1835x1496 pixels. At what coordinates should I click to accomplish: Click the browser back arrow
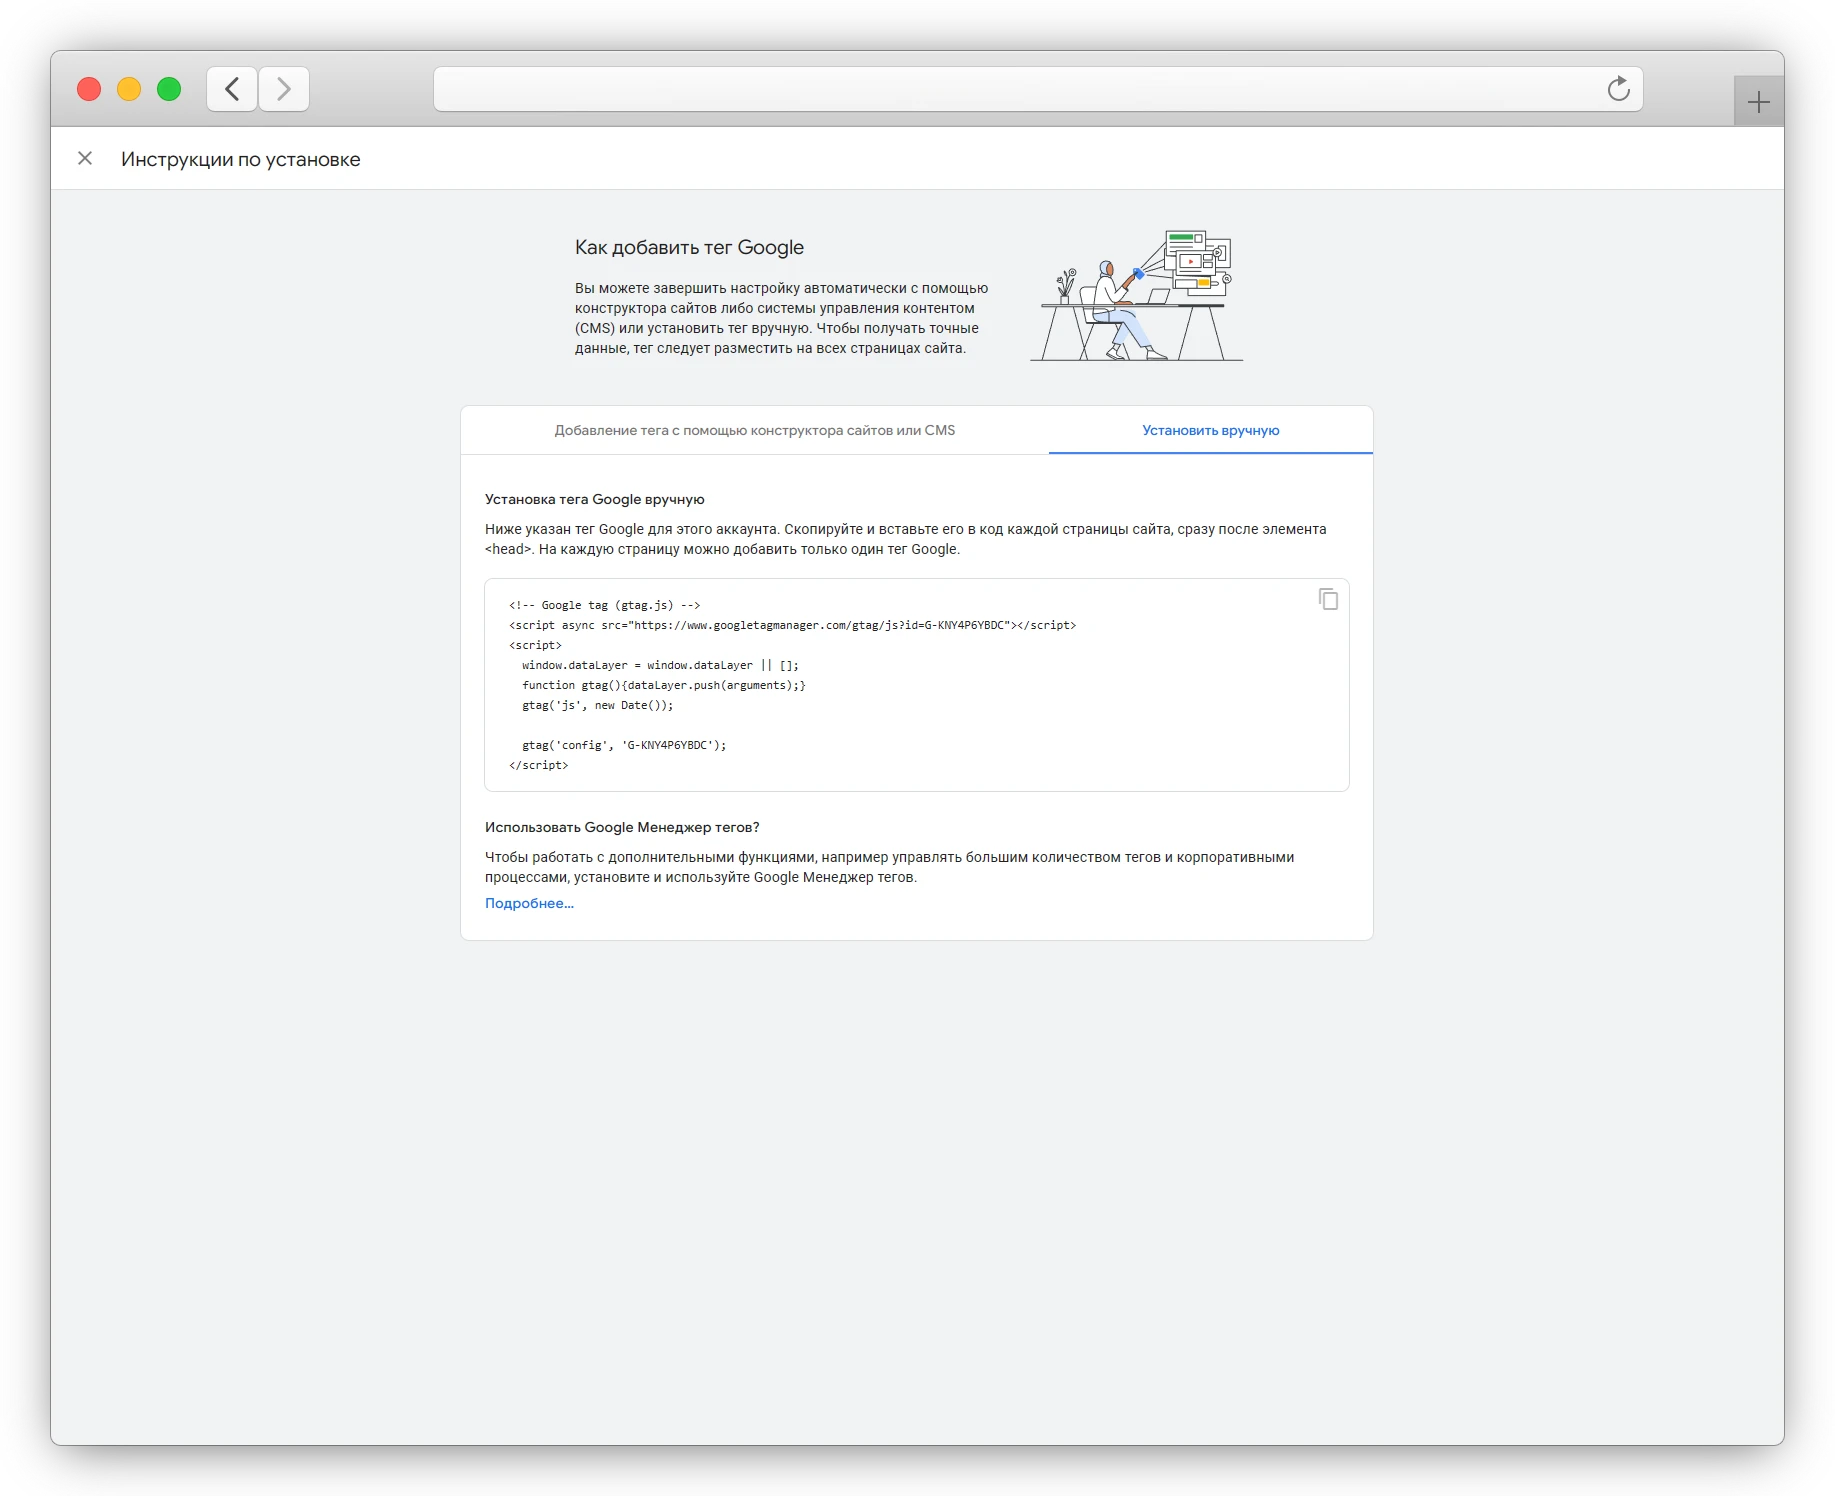pos(231,89)
